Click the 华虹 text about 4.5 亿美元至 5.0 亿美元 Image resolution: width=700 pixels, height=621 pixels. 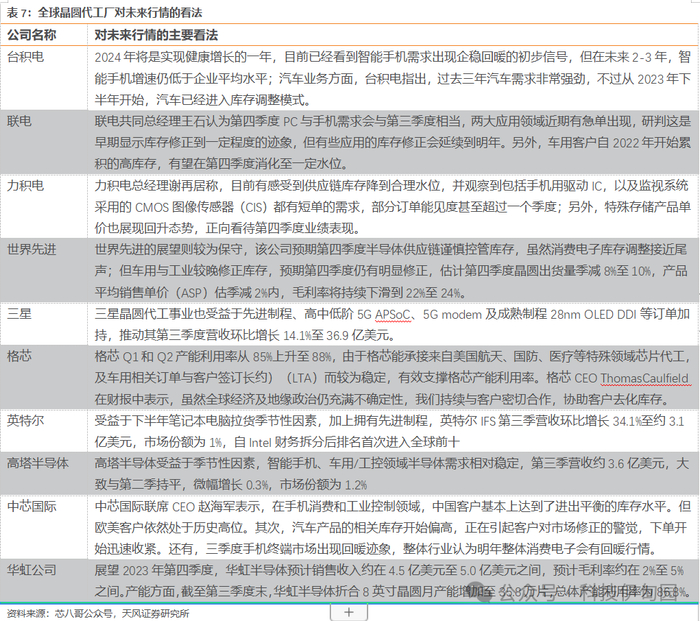[x=392, y=581]
